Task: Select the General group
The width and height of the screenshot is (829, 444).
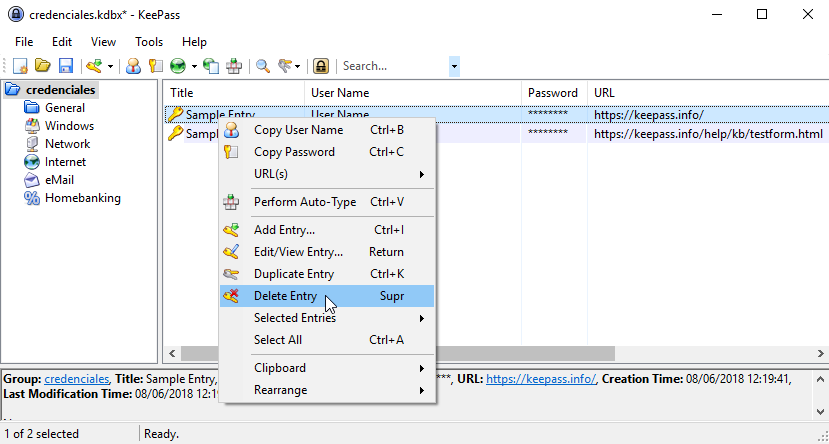Action: (65, 108)
